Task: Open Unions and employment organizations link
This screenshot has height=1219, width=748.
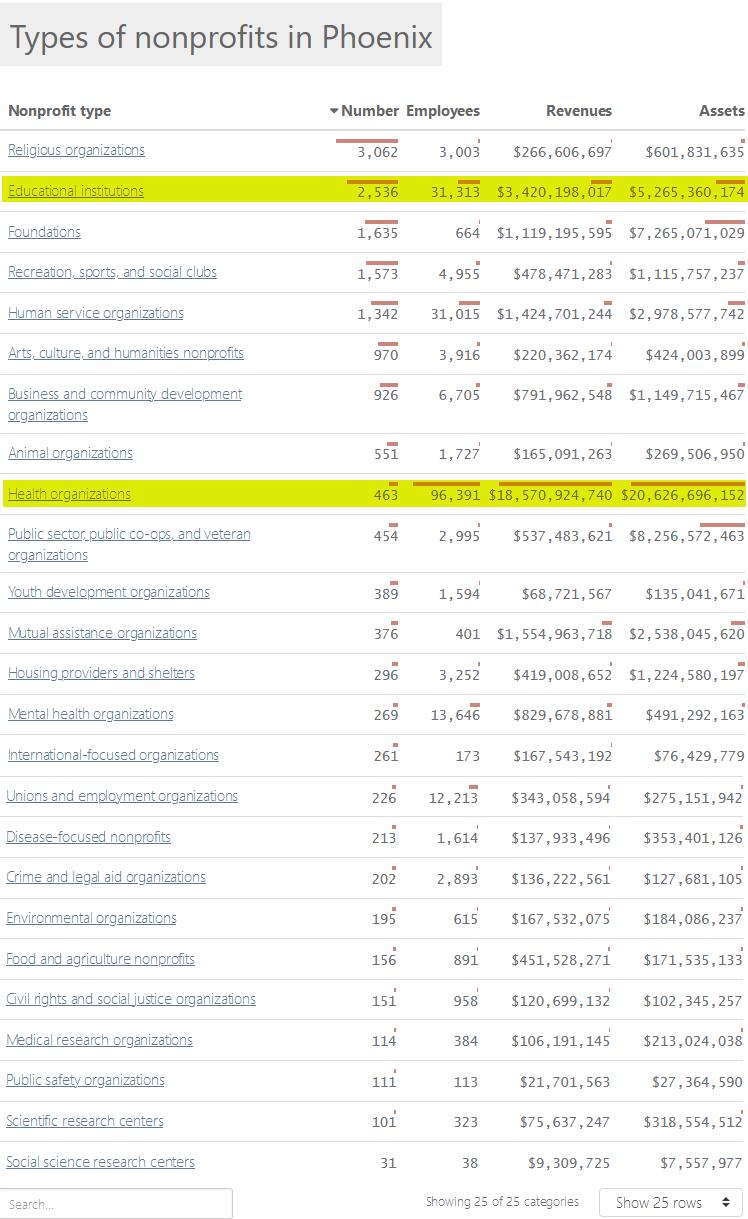Action: [122, 796]
